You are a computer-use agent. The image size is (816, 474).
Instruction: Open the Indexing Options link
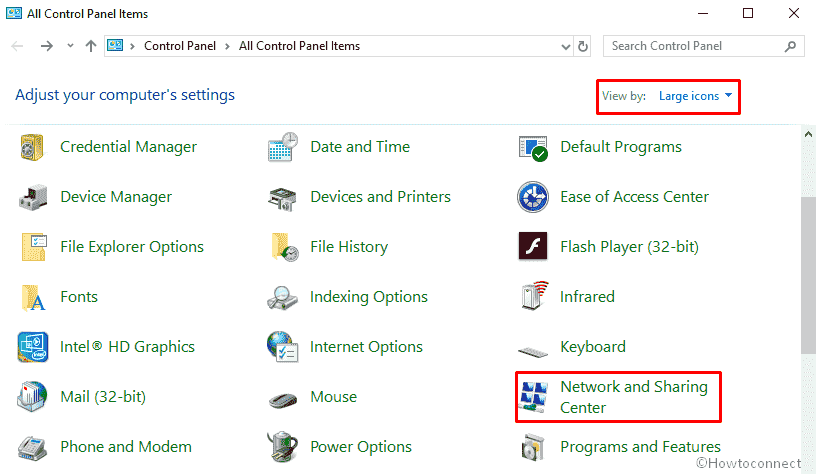click(x=368, y=297)
